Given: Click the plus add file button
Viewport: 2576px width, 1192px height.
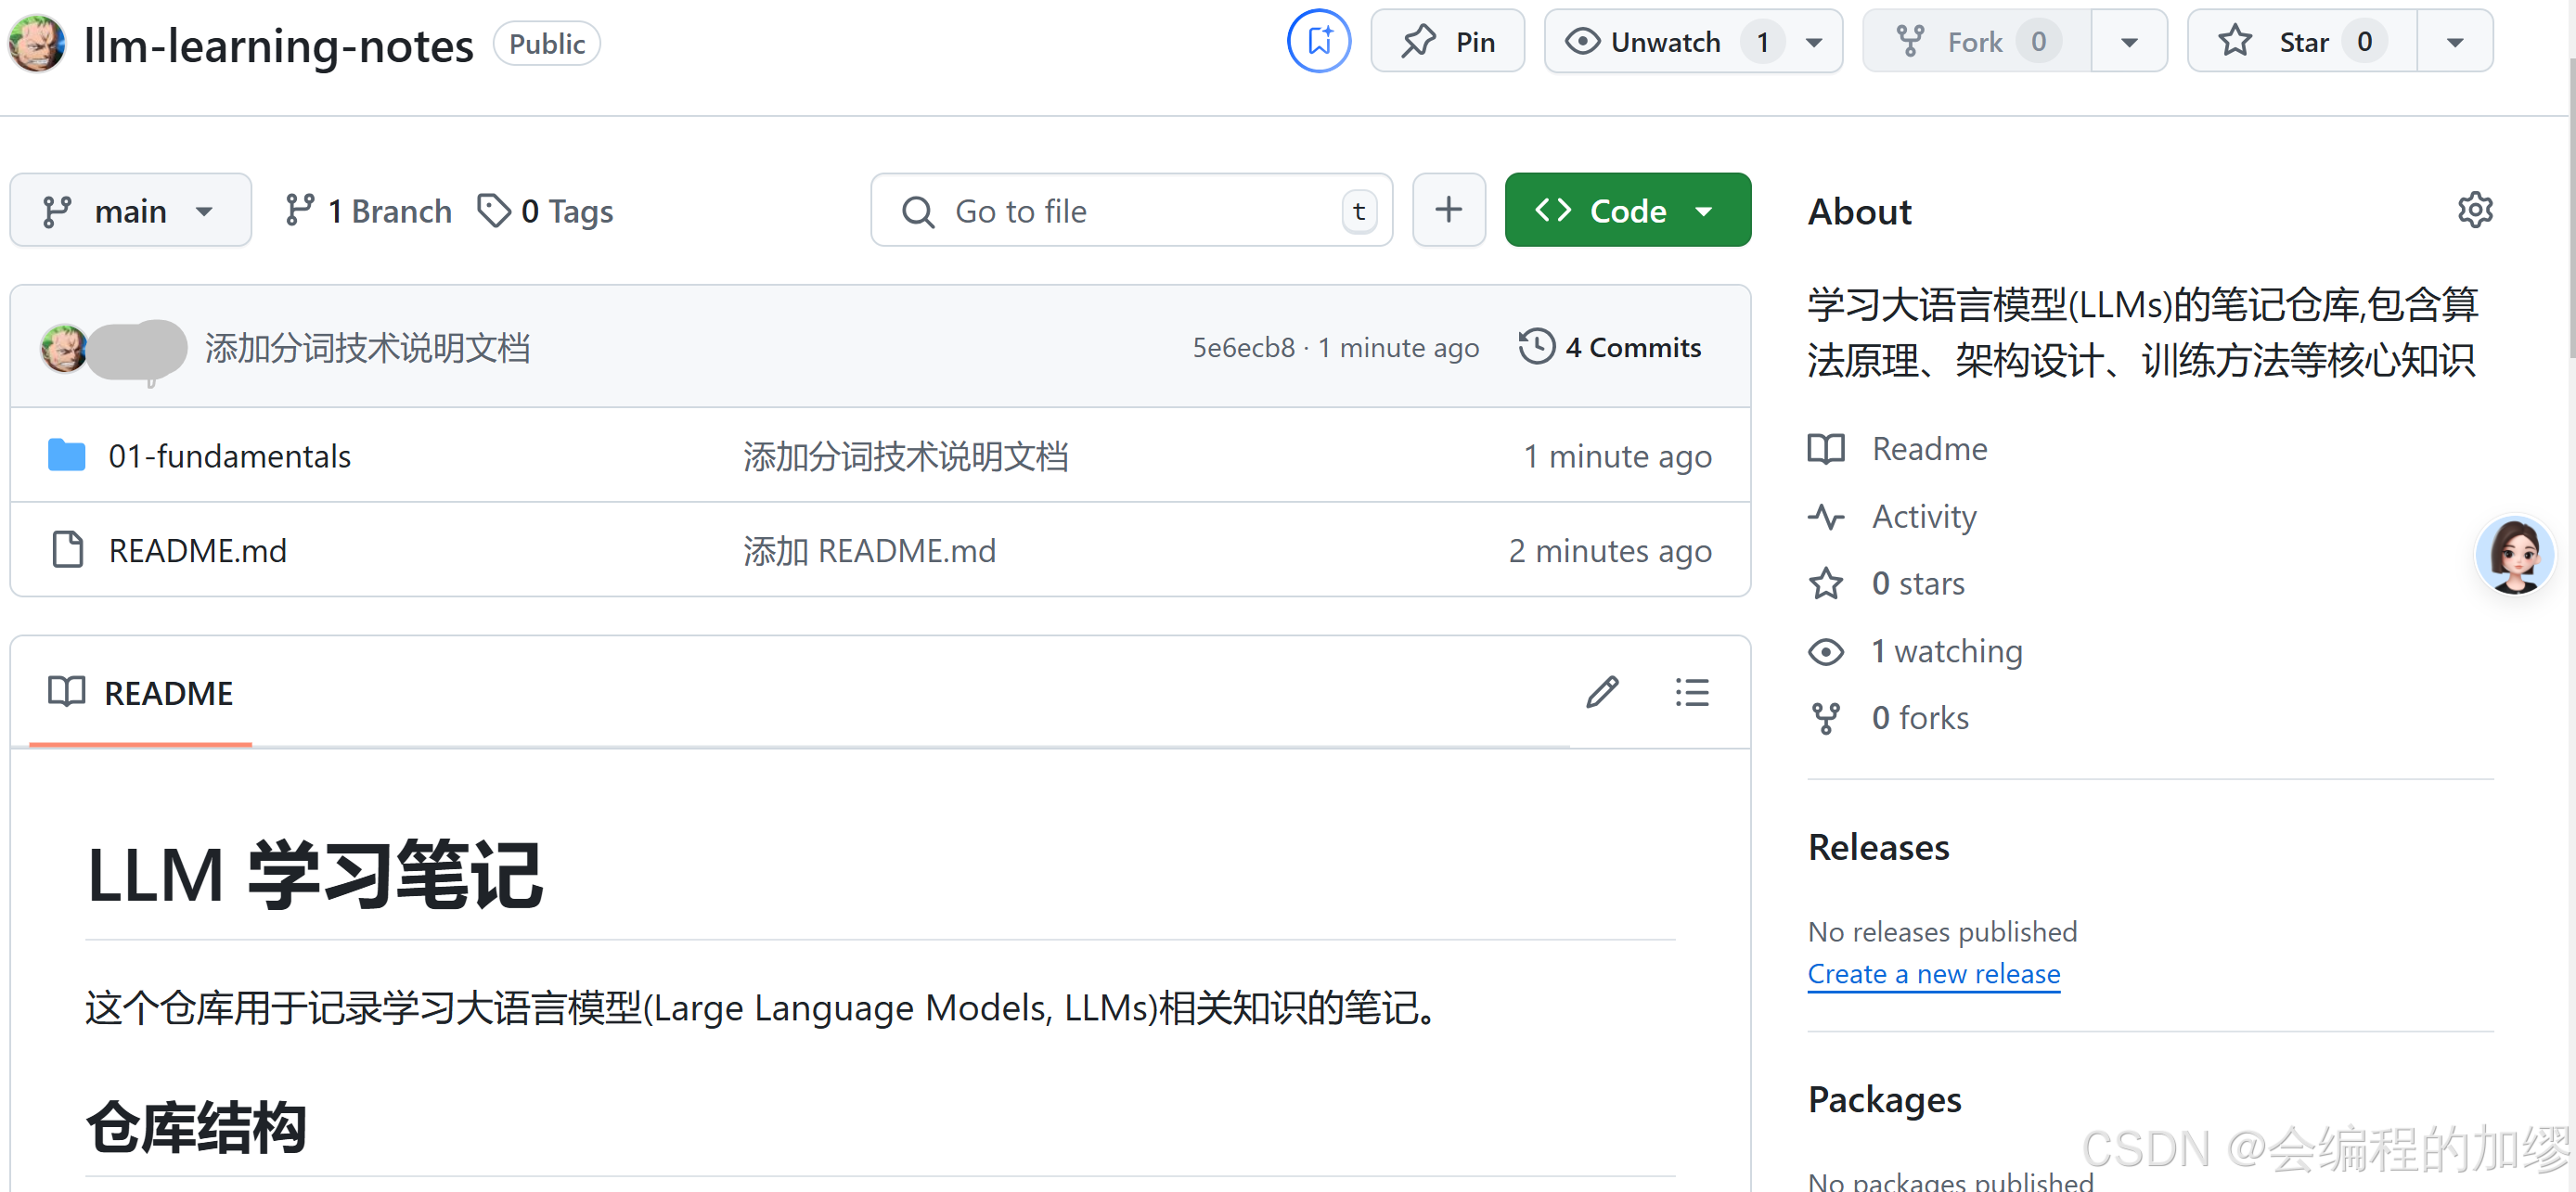Looking at the screenshot, I should (1448, 210).
